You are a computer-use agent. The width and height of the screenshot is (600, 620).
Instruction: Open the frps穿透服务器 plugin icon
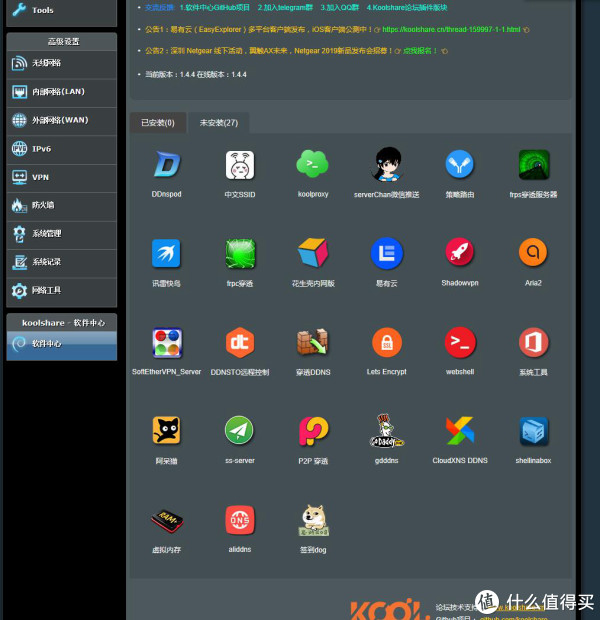[x=533, y=164]
